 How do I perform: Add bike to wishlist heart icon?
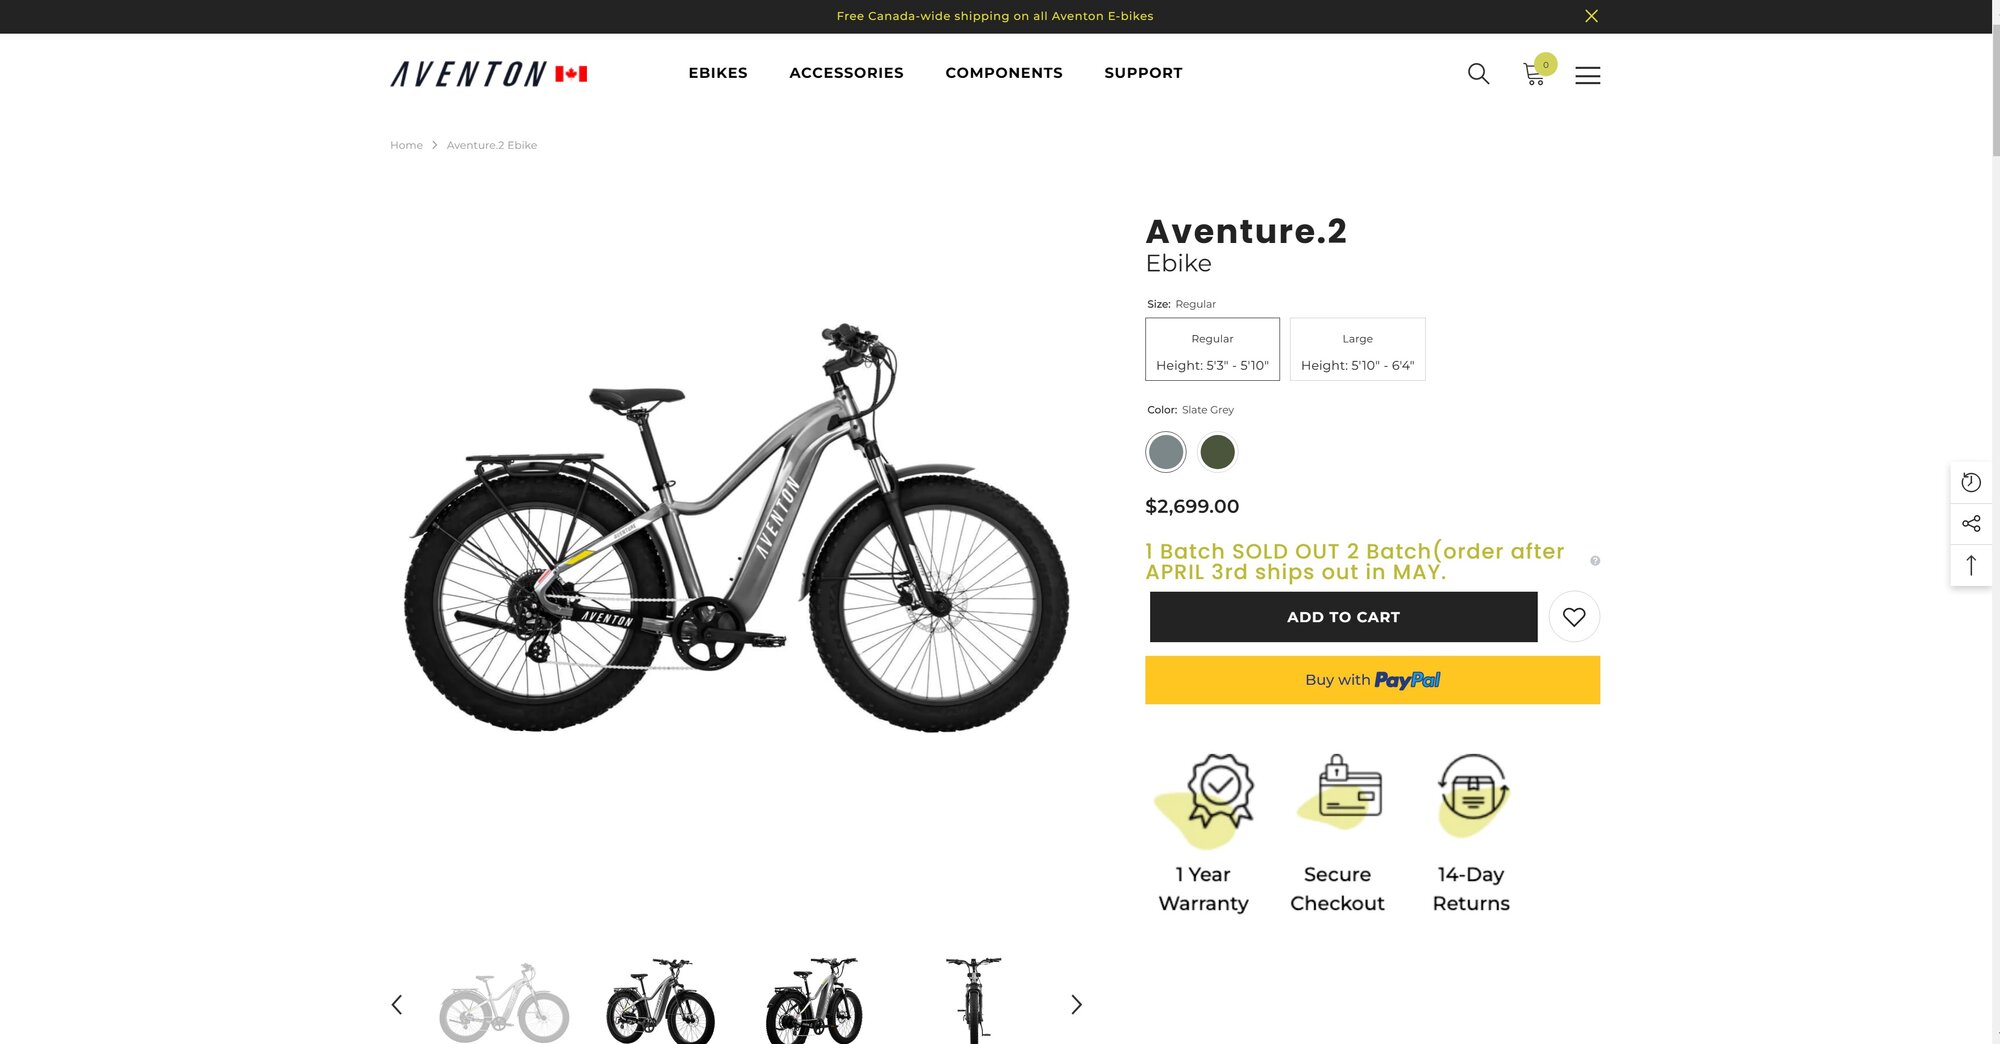tap(1573, 617)
